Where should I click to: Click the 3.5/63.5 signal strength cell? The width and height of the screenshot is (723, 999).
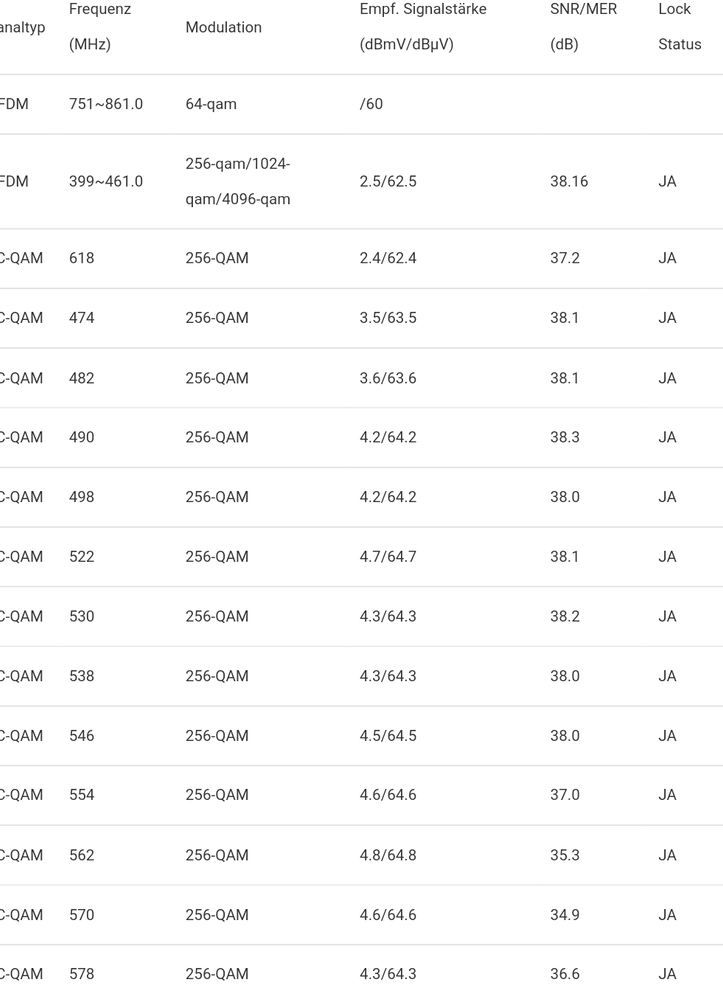(388, 318)
